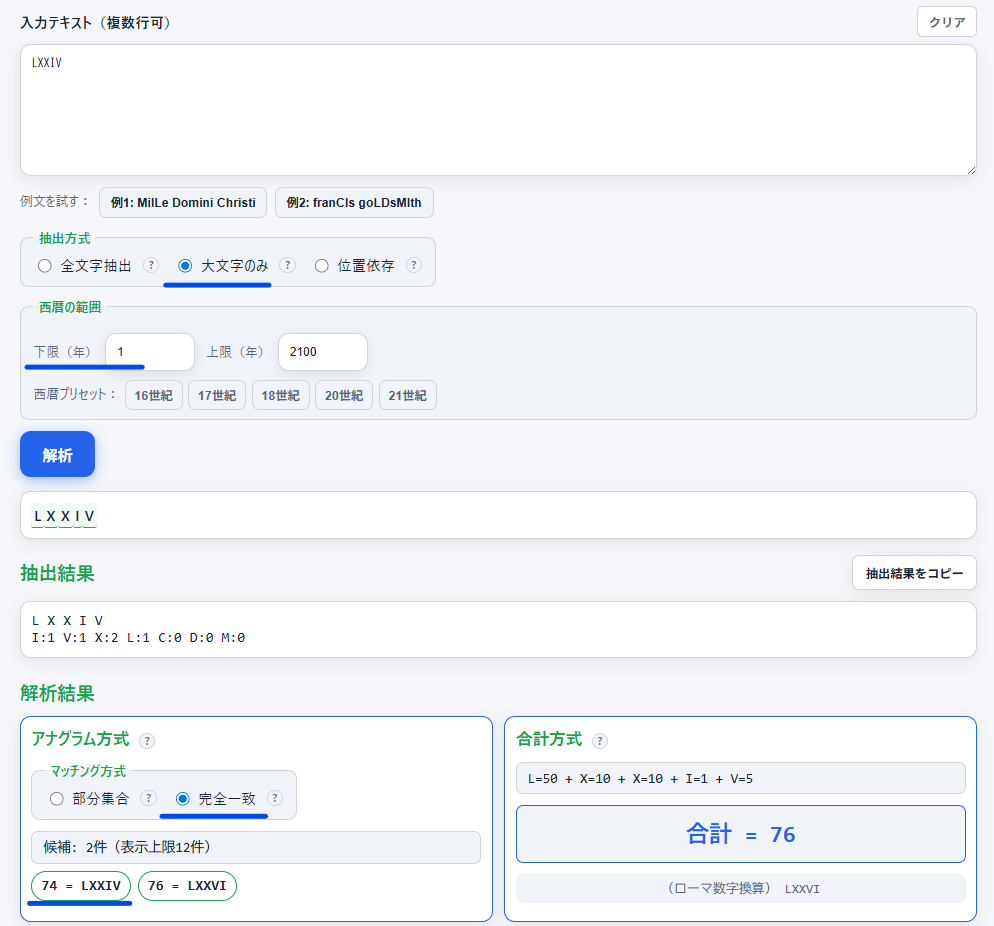Select the 完全一致 radio button
Image resolution: width=994 pixels, height=926 pixels.
click(183, 799)
